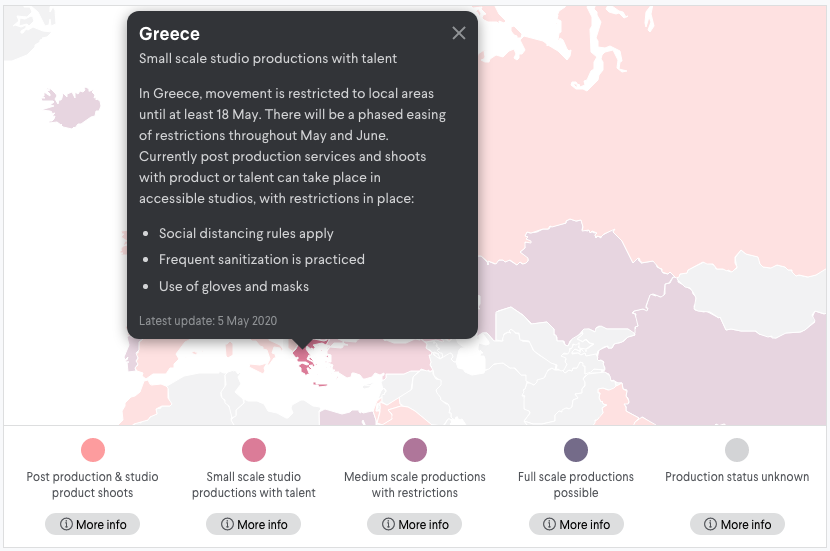
Task: Click the Post production & studio label
Action: 93,484
